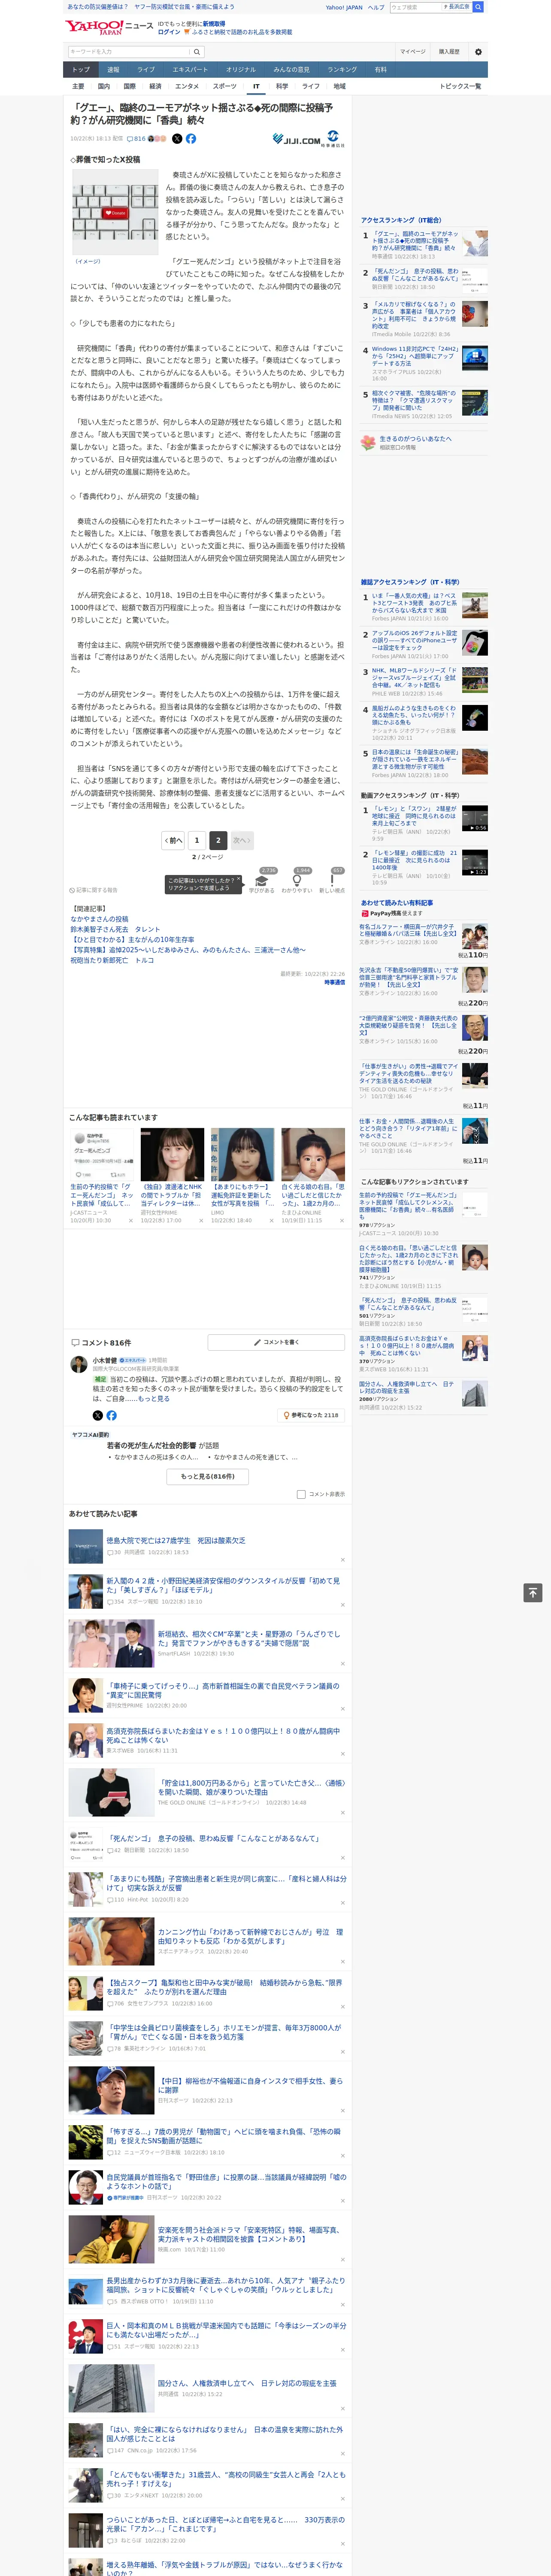Open the 【独自】渡邊渚とNHK recommended card
The width and height of the screenshot is (551, 2576).
[x=172, y=1175]
